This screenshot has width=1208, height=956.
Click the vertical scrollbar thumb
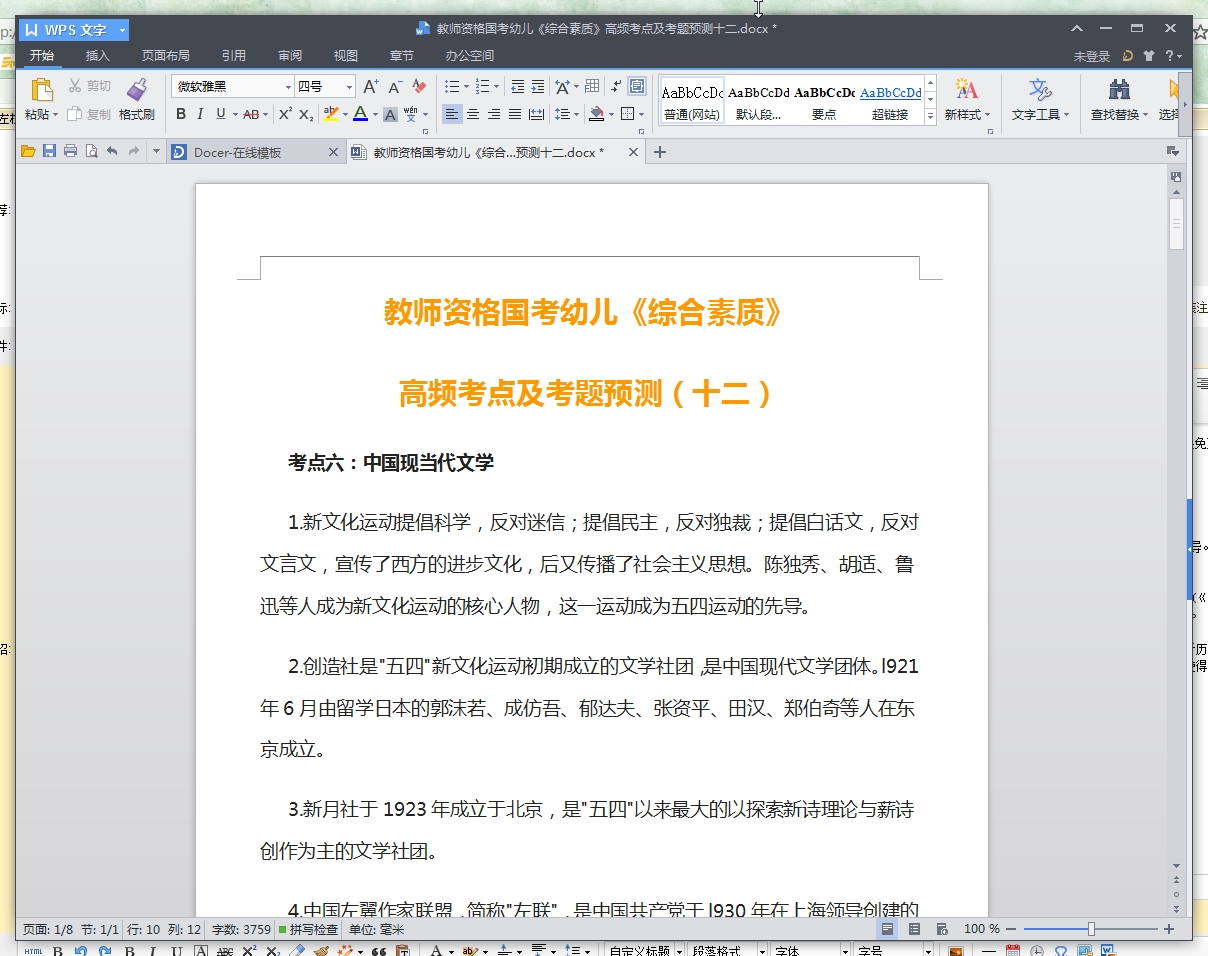[1176, 224]
